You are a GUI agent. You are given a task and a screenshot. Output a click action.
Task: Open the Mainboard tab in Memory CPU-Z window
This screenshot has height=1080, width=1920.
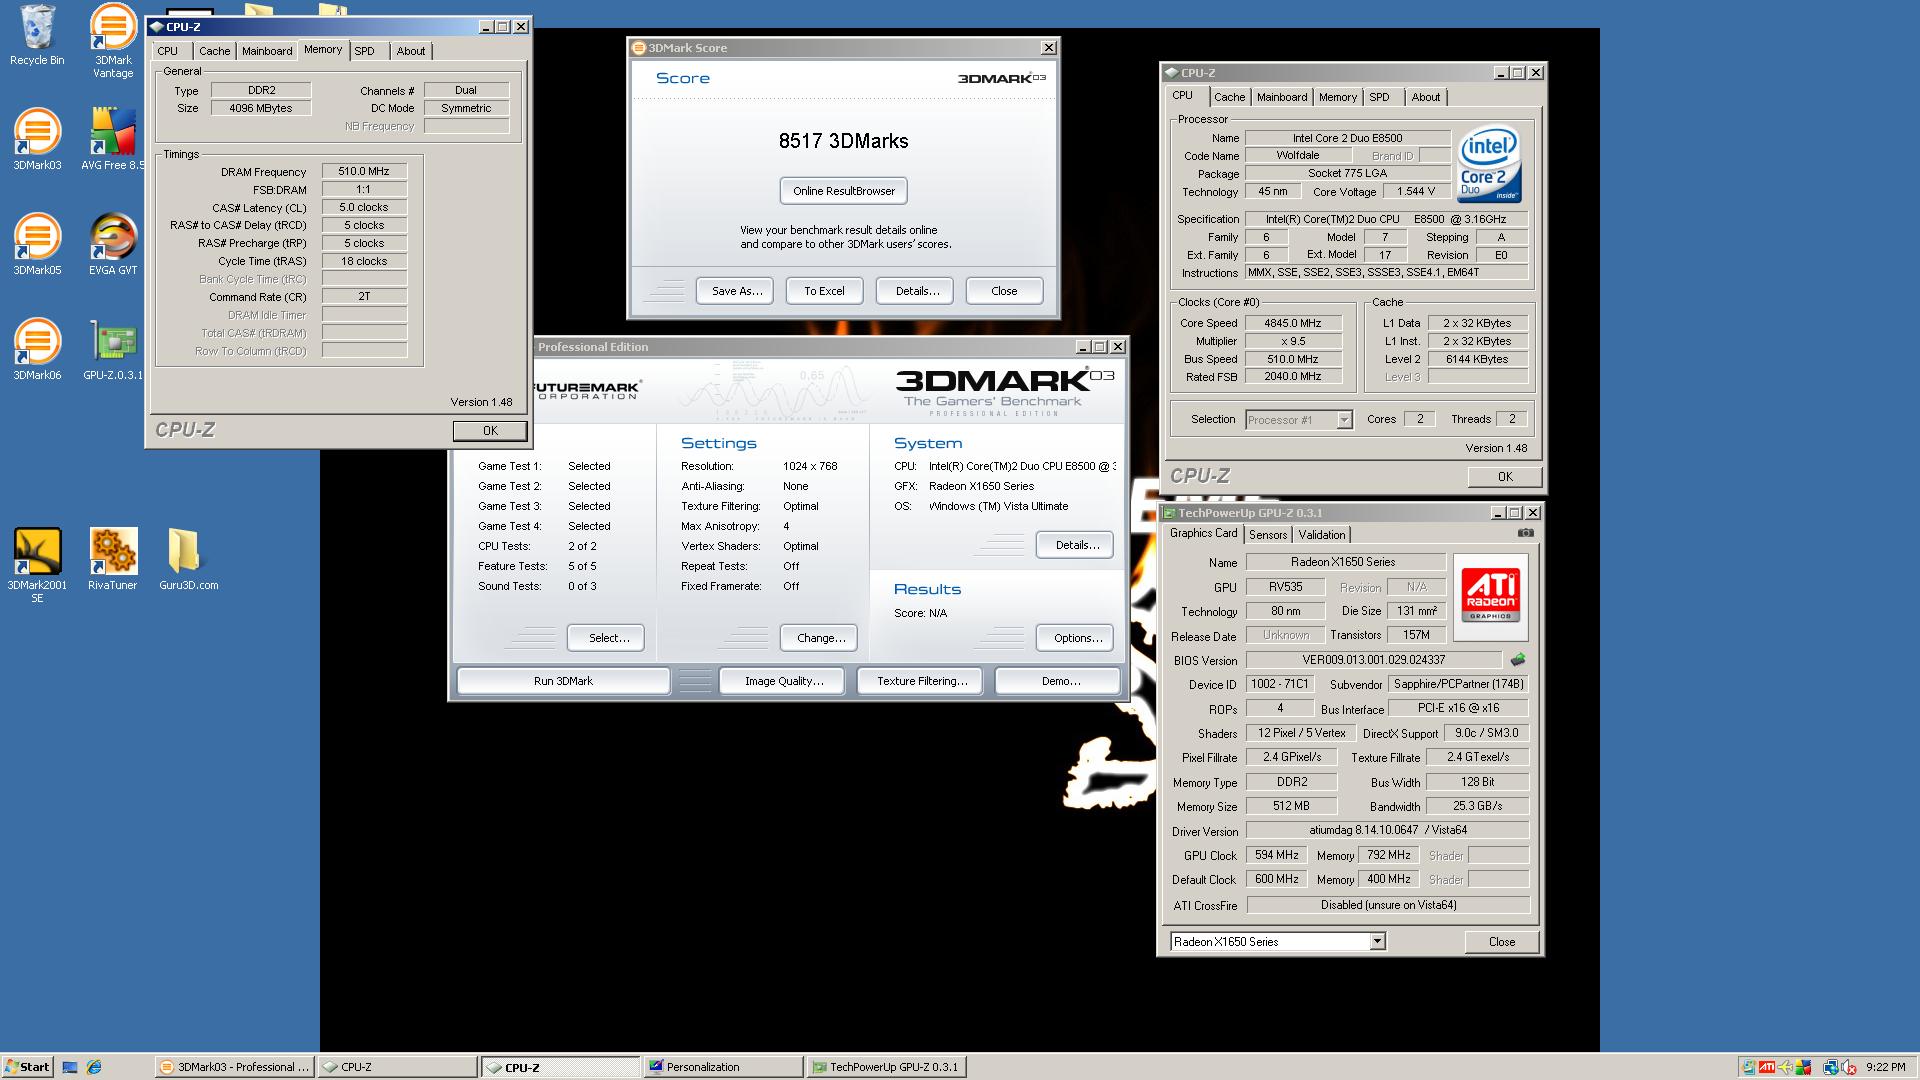pos(267,51)
